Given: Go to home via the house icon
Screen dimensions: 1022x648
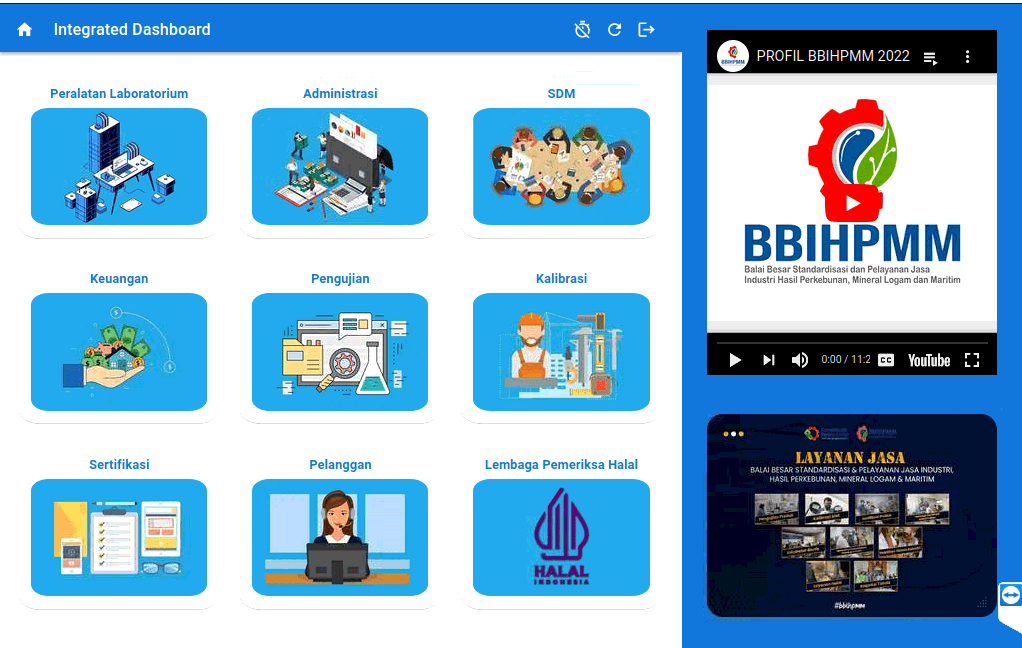Looking at the screenshot, I should coord(25,29).
